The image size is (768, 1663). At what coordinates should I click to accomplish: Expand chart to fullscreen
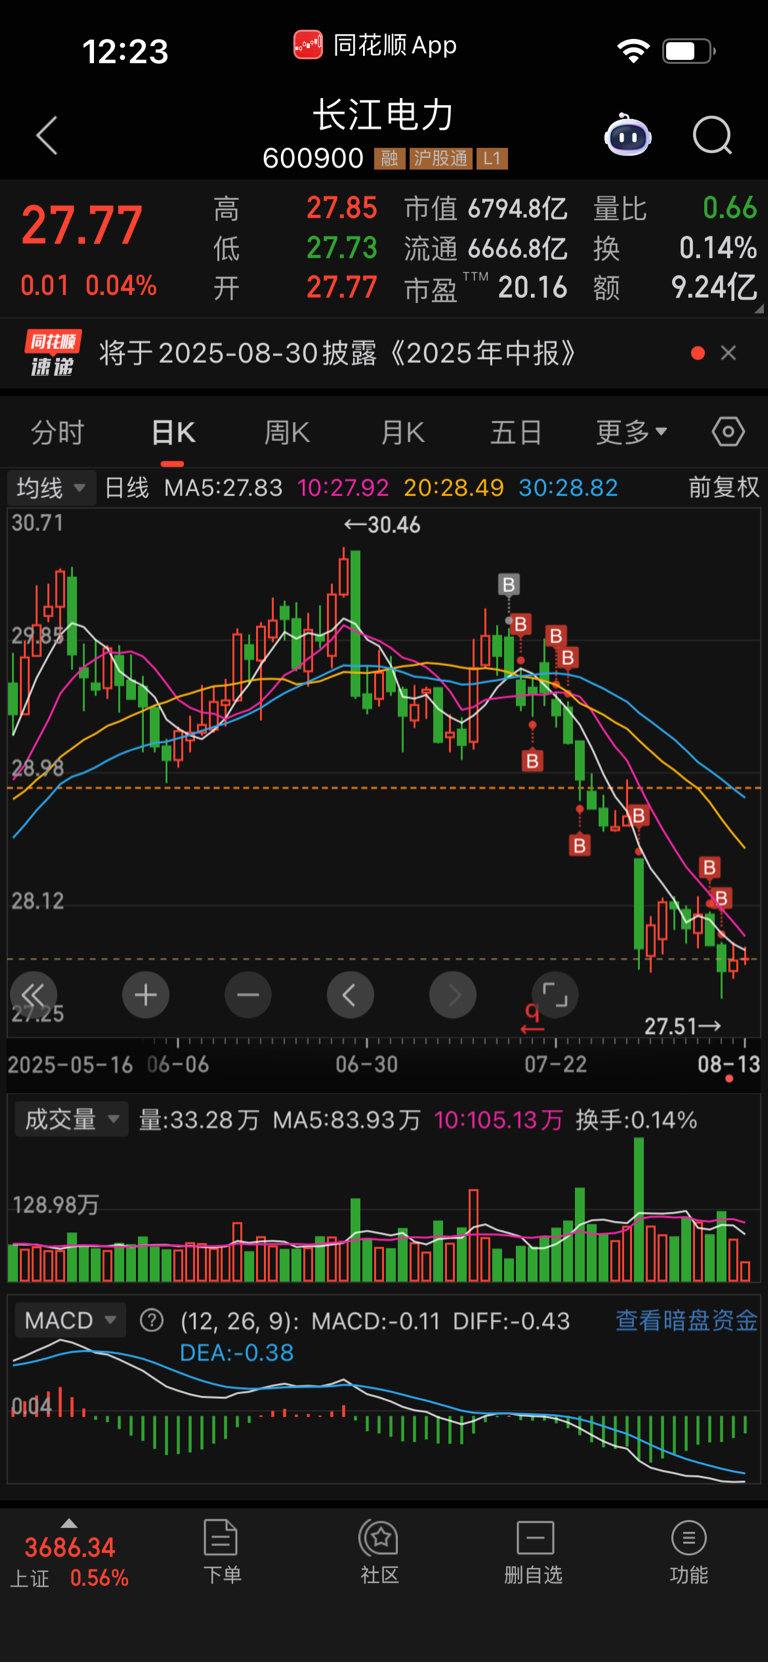point(555,995)
